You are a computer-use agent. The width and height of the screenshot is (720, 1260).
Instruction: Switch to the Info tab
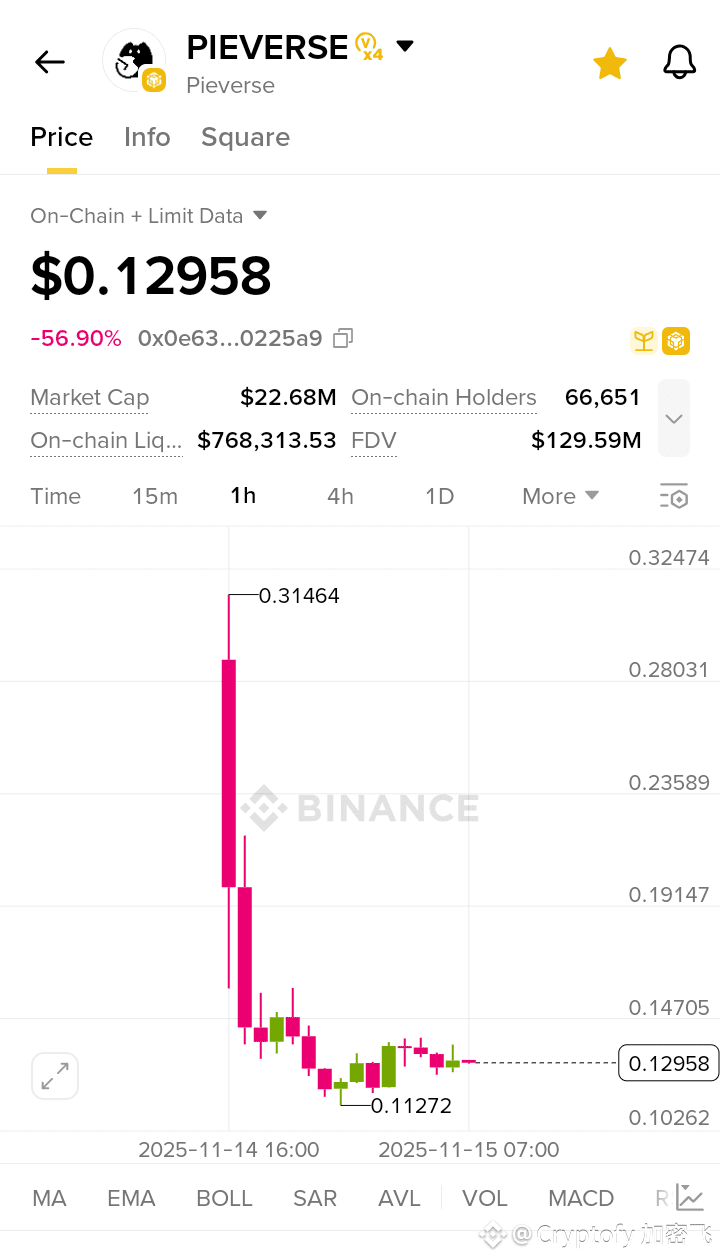[x=147, y=137]
